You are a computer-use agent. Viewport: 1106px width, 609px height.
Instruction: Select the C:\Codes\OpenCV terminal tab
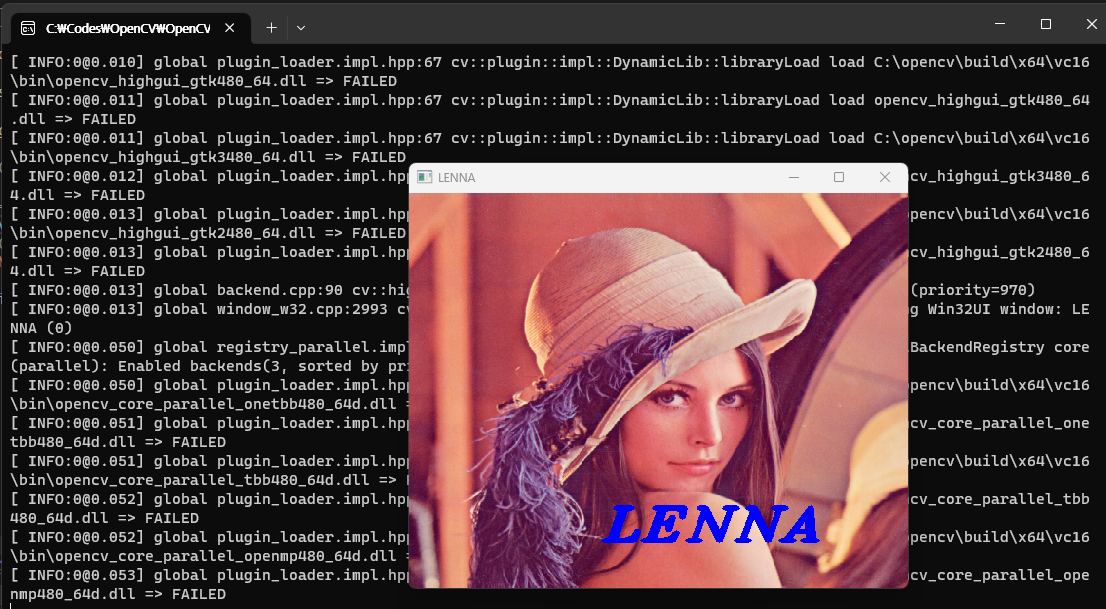point(130,28)
